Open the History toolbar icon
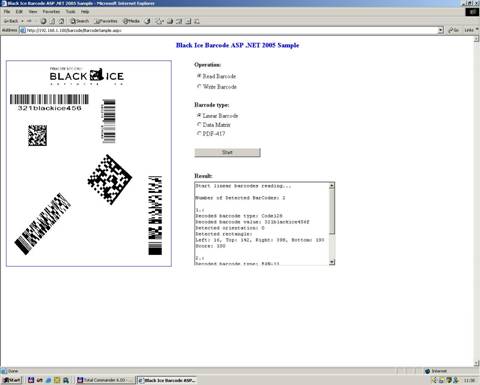This screenshot has width=480, height=385. pos(147,21)
